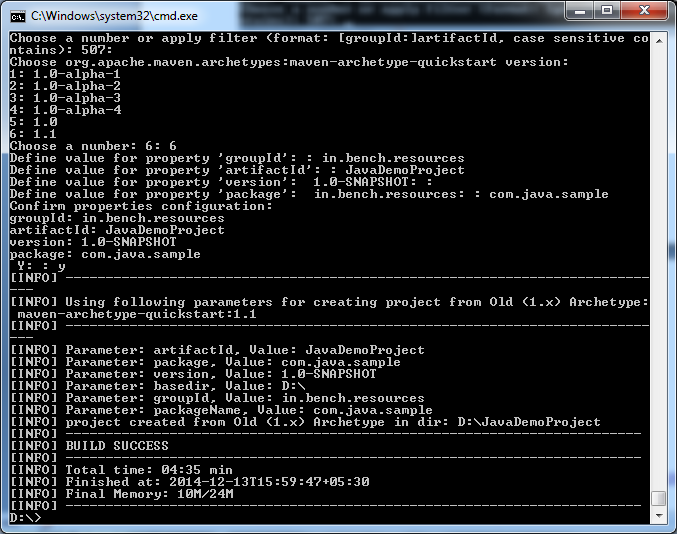This screenshot has width=677, height=534.
Task: Click 'Total time: 04:35 min' line
Action: click(121, 470)
